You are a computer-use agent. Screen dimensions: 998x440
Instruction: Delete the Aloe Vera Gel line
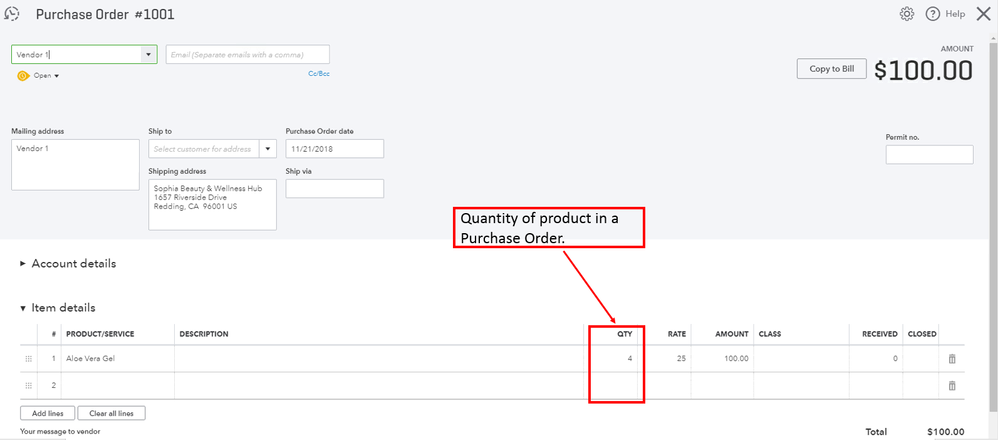952,358
